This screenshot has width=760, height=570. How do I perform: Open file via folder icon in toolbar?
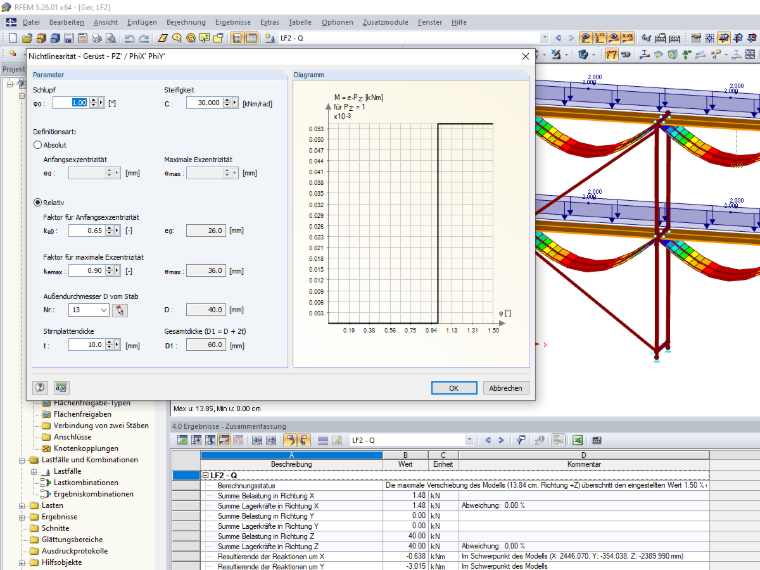pyautogui.click(x=27, y=38)
